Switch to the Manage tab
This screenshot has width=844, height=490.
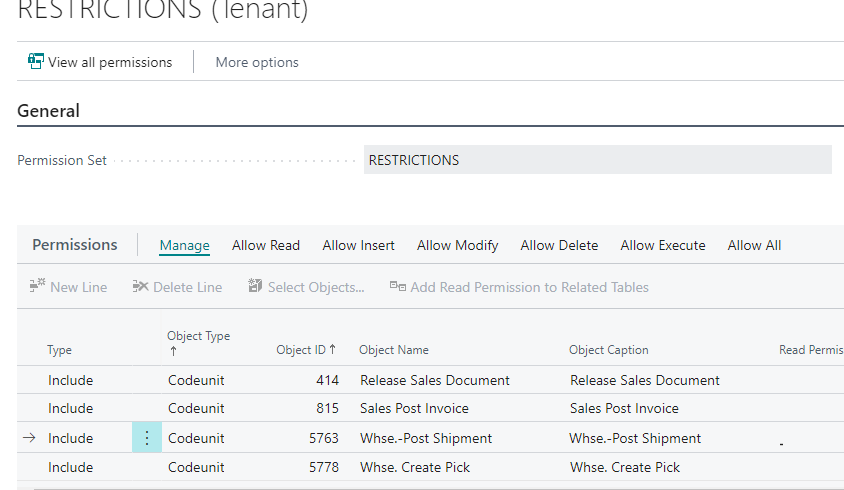[x=184, y=245]
